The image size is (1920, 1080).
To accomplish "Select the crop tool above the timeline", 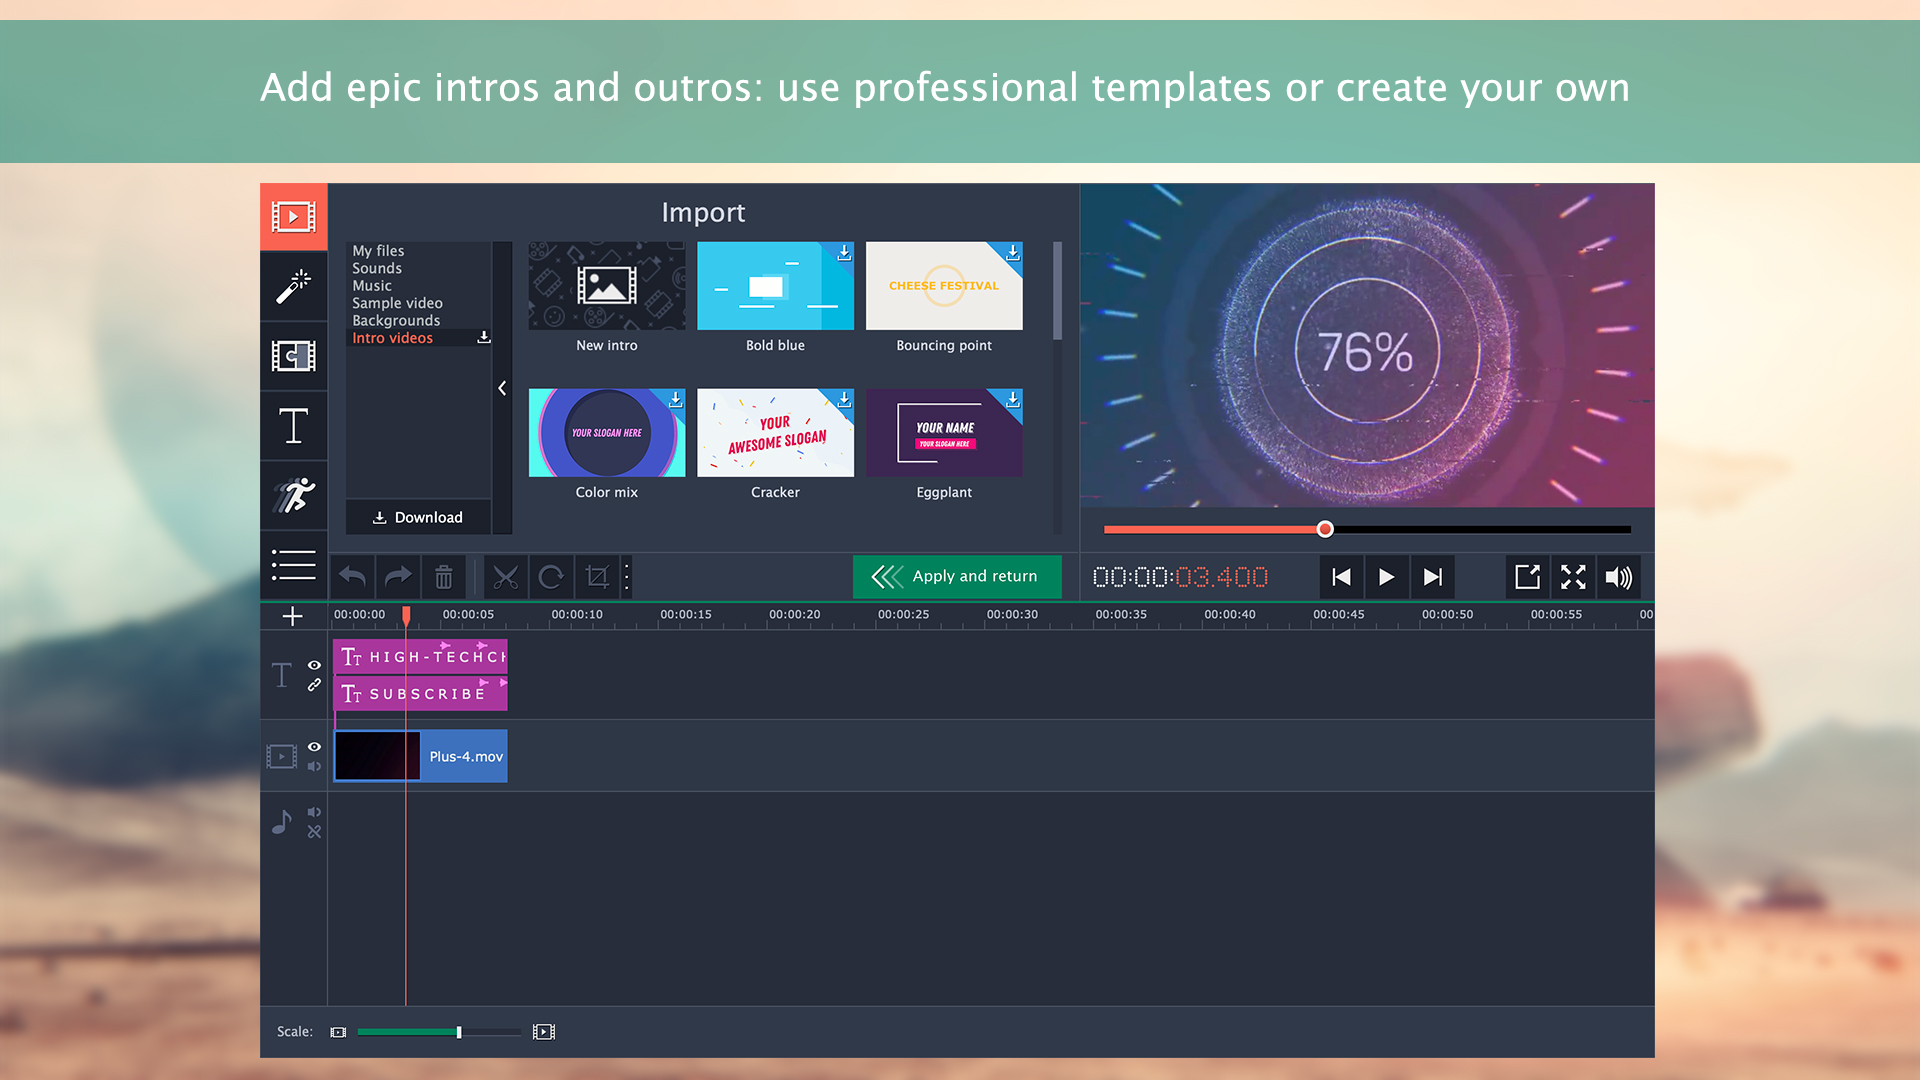I will [598, 577].
